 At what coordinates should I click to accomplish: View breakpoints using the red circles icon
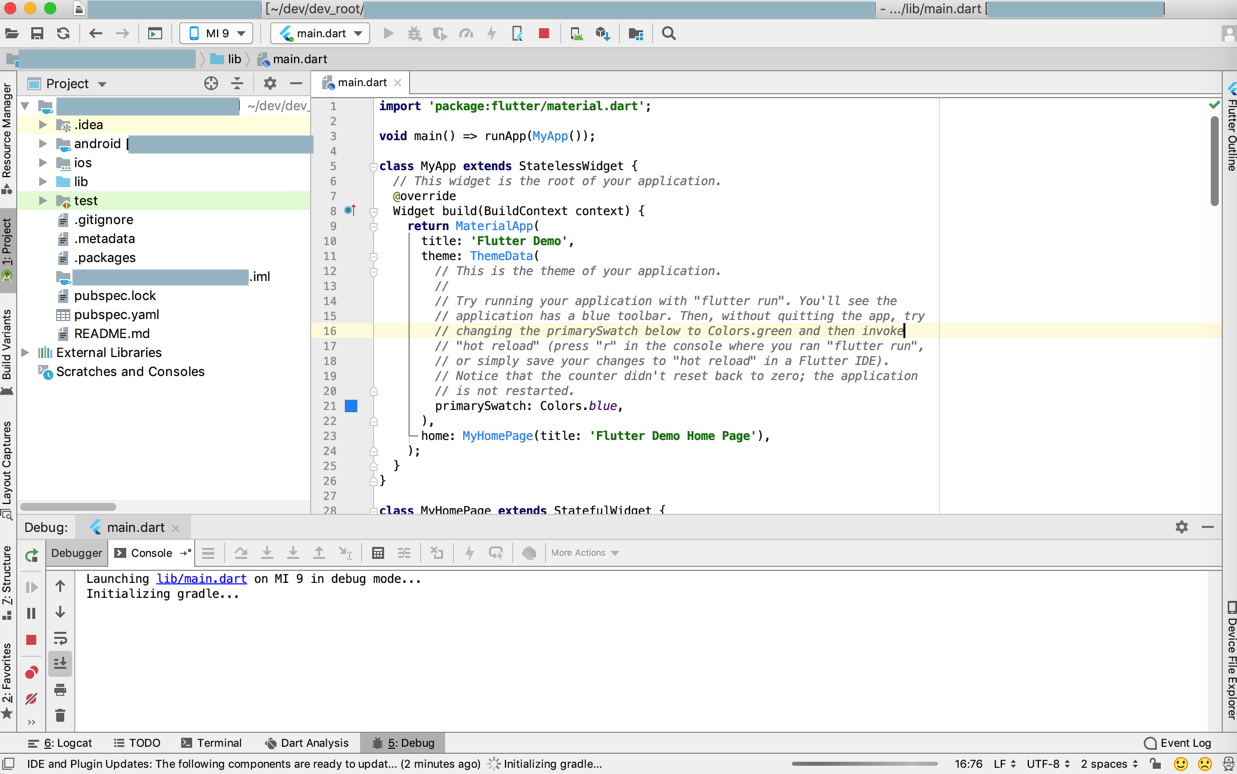32,672
